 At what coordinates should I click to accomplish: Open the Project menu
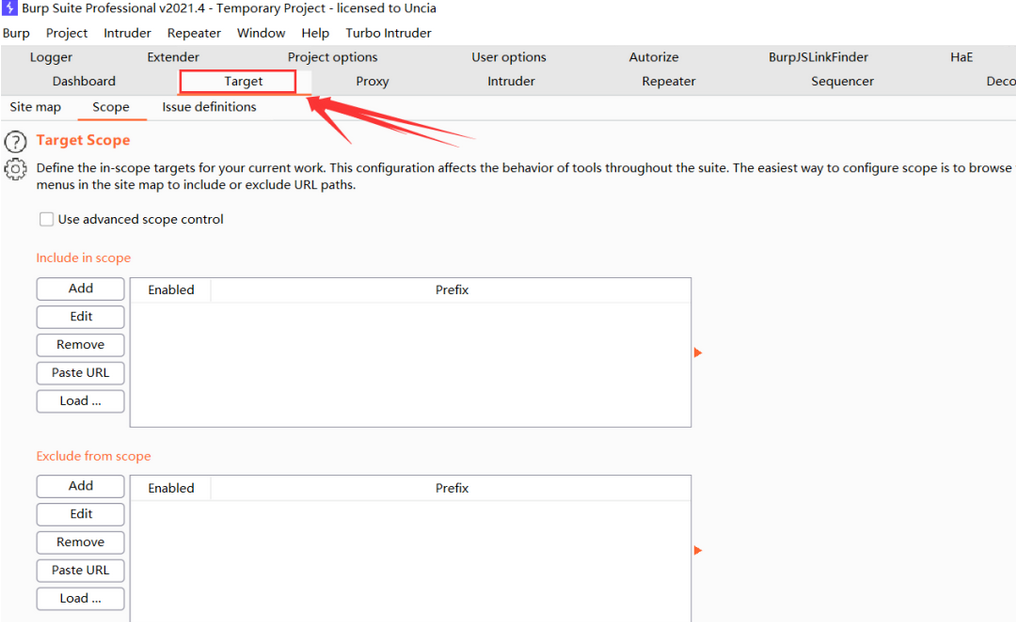coord(67,33)
